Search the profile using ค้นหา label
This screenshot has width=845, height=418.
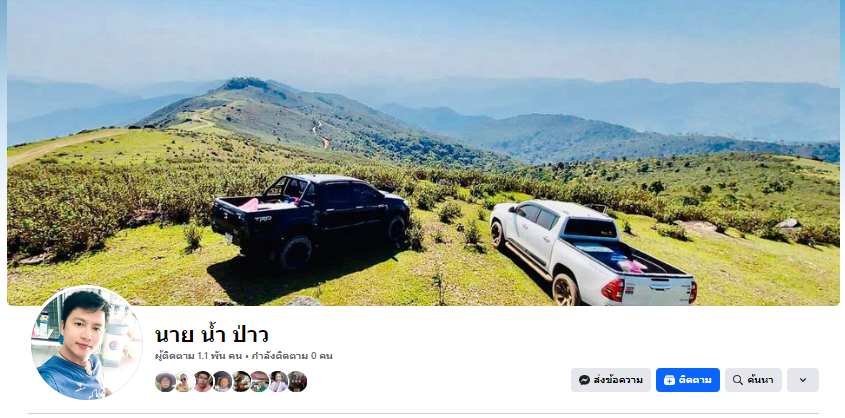pos(760,380)
